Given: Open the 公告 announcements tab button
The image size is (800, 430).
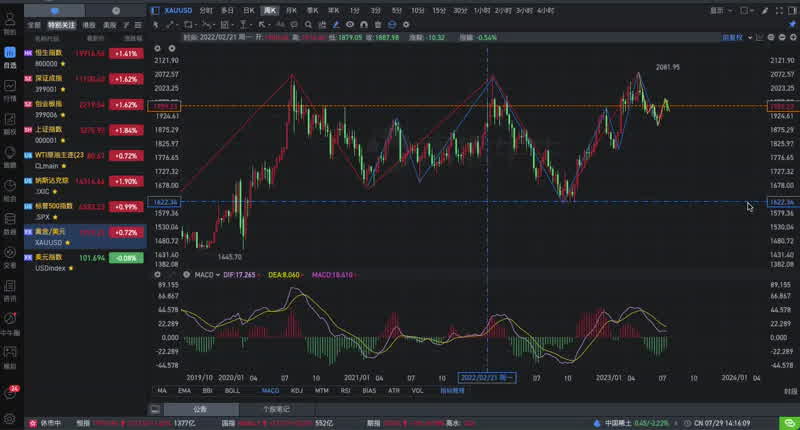Looking at the screenshot, I should (200, 409).
